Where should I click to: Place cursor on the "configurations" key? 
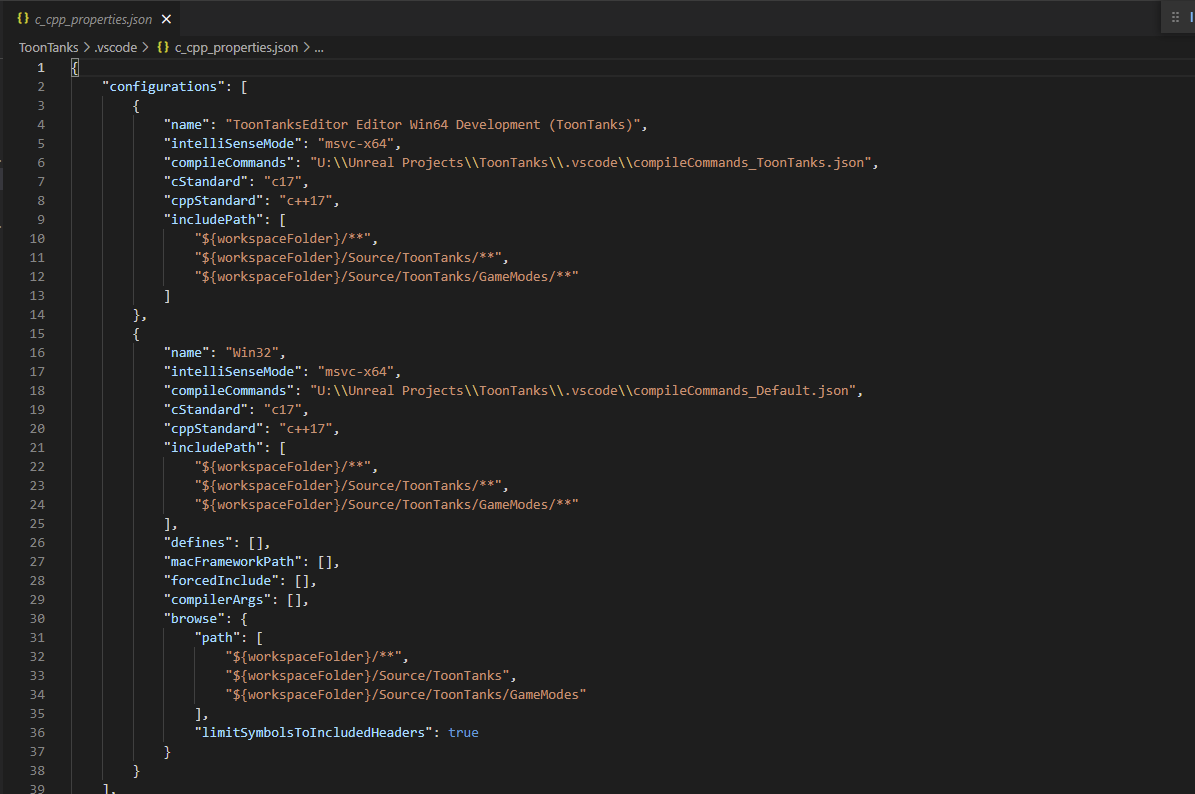(162, 86)
